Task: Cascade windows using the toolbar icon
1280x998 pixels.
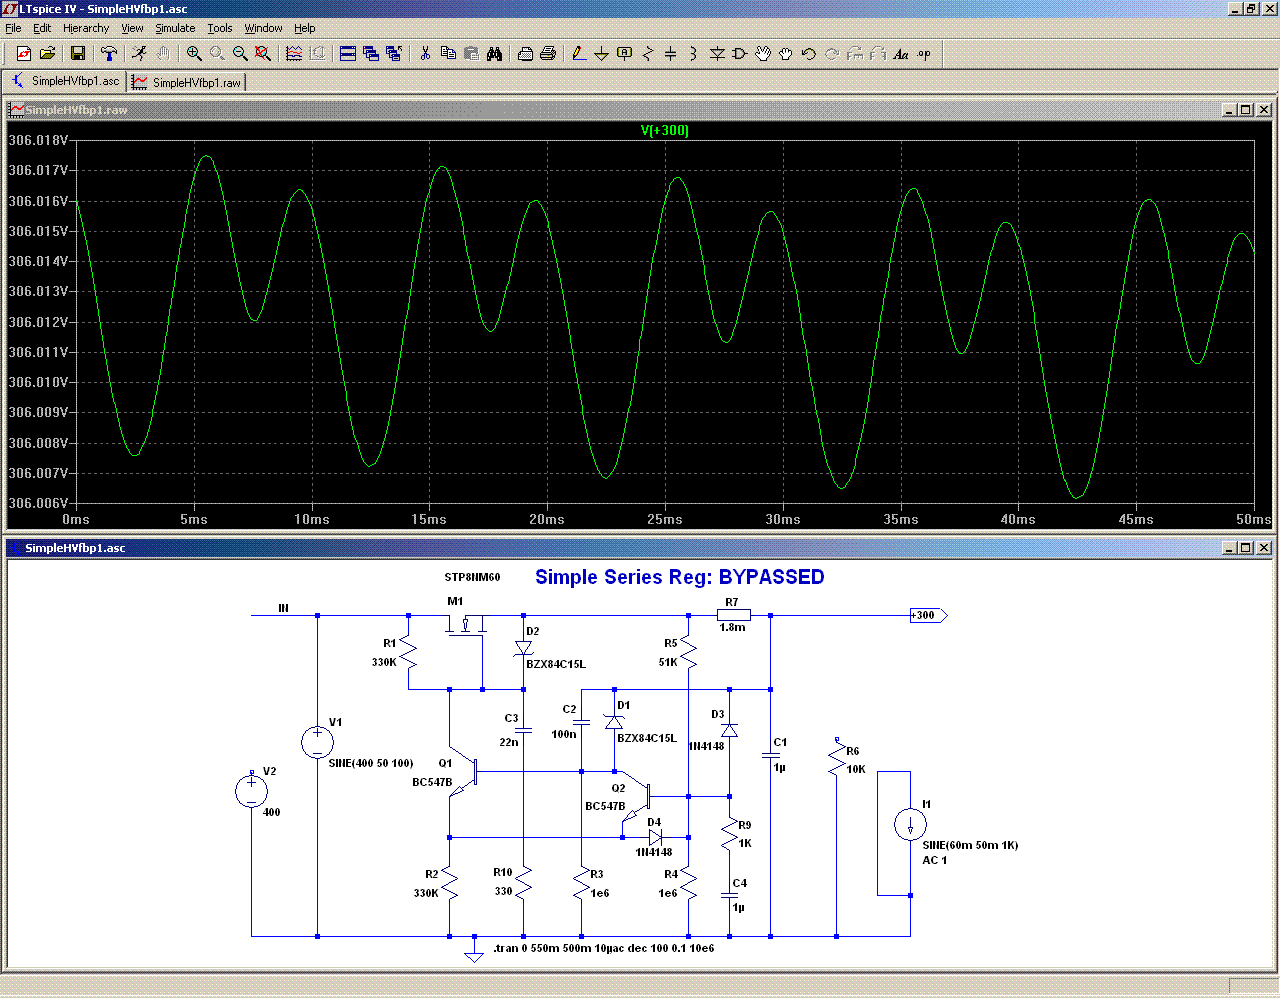Action: (x=371, y=54)
